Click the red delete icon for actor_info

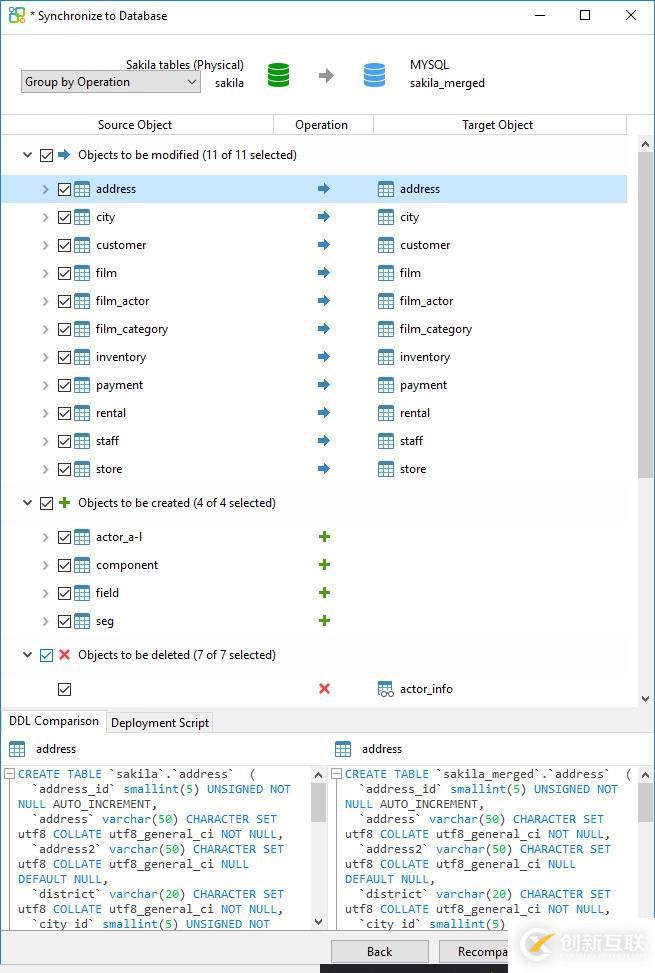324,688
